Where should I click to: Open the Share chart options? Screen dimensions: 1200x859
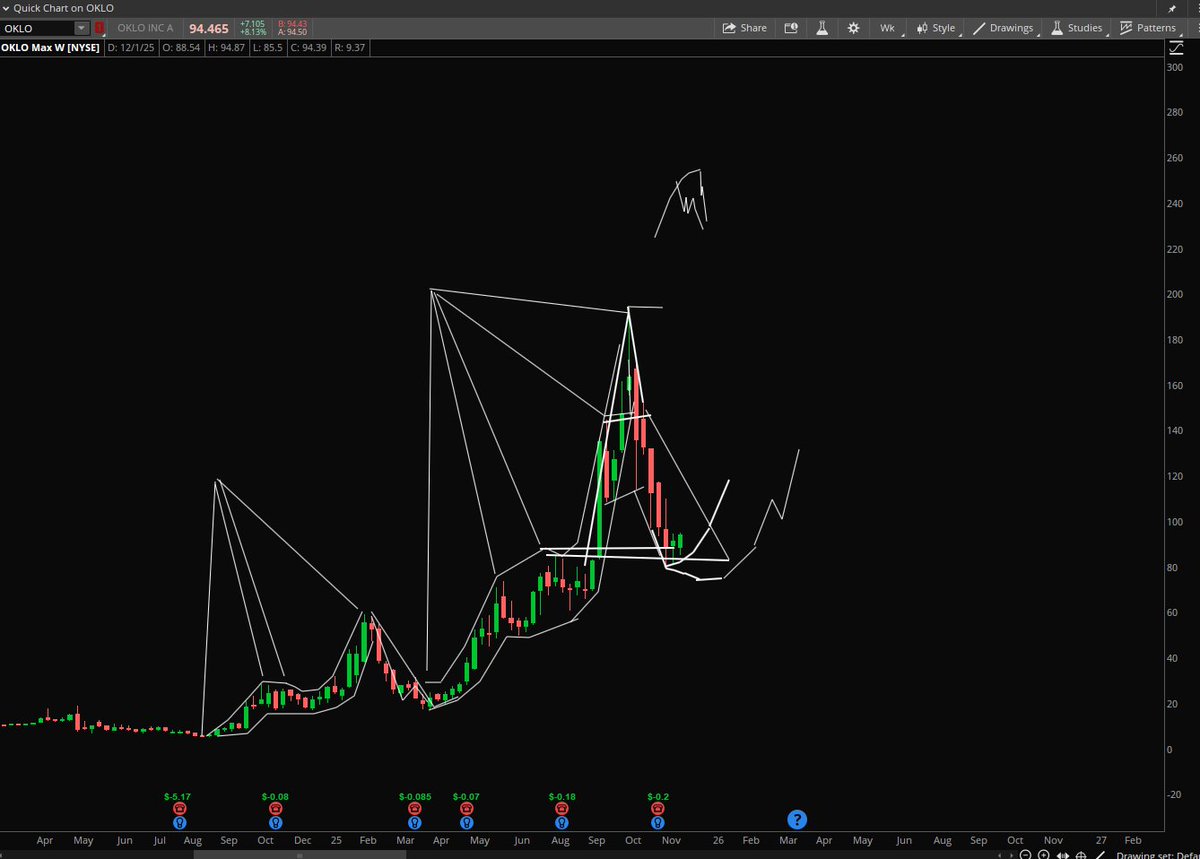745,27
